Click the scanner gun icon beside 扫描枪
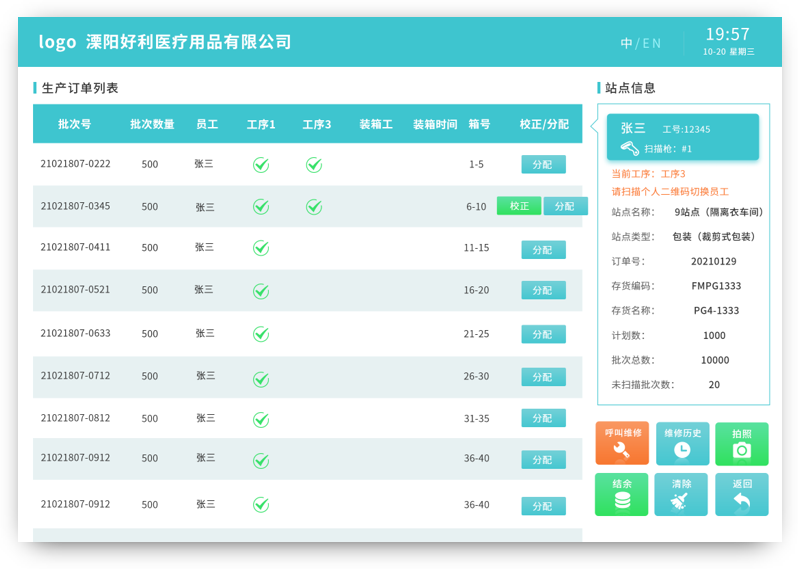The image size is (798, 569). 630,148
